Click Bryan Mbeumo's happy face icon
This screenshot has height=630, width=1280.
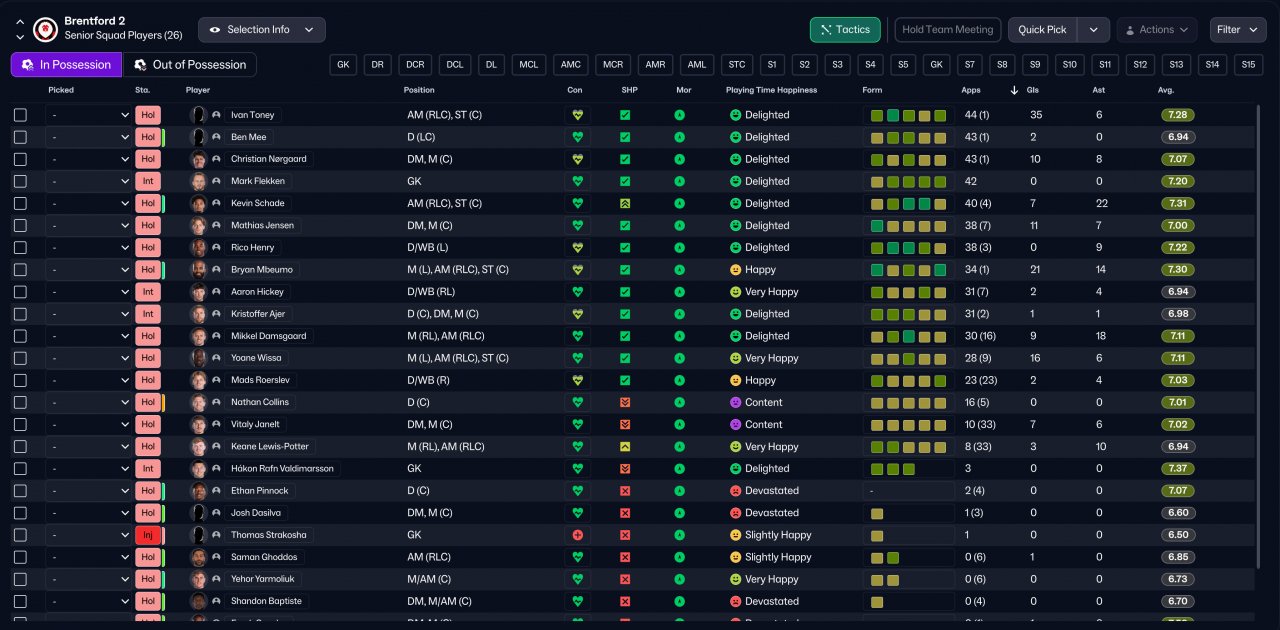pyautogui.click(x=735, y=270)
